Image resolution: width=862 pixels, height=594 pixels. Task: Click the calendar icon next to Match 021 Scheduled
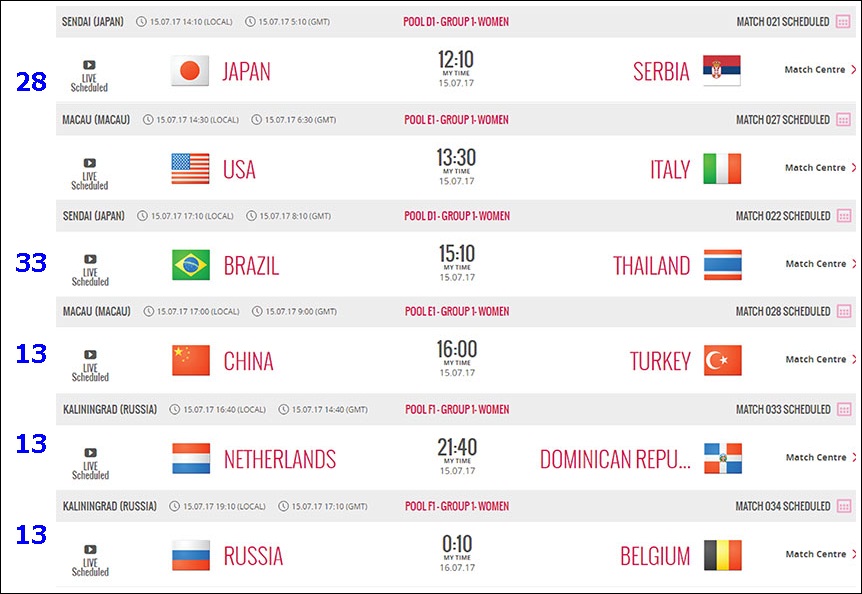(843, 22)
